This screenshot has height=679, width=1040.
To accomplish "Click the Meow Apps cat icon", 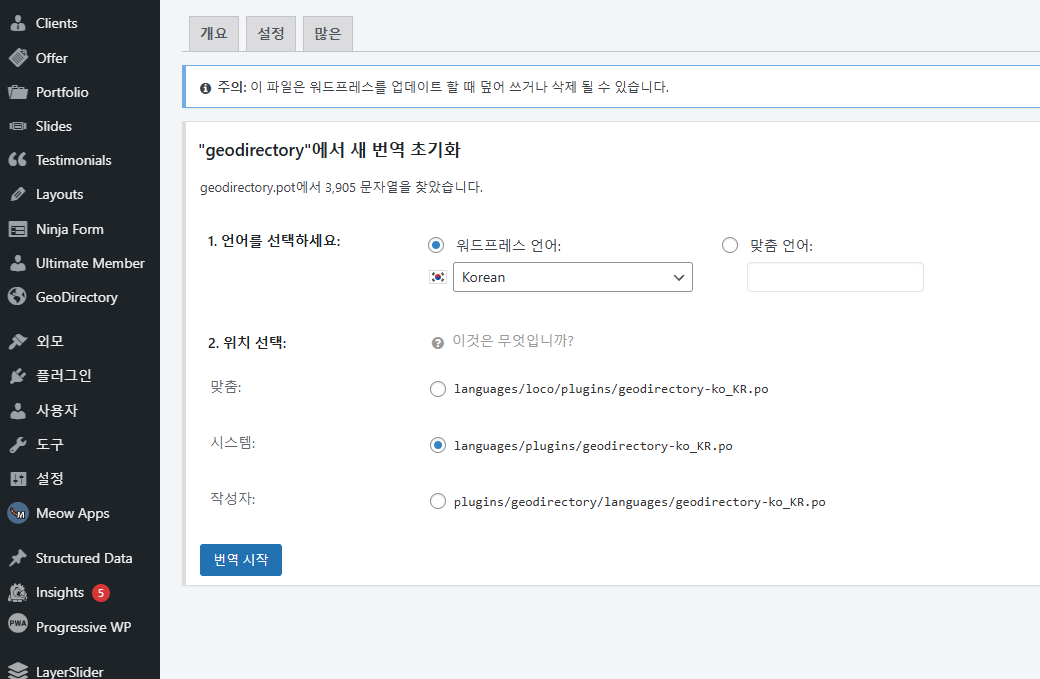I will click(x=18, y=513).
